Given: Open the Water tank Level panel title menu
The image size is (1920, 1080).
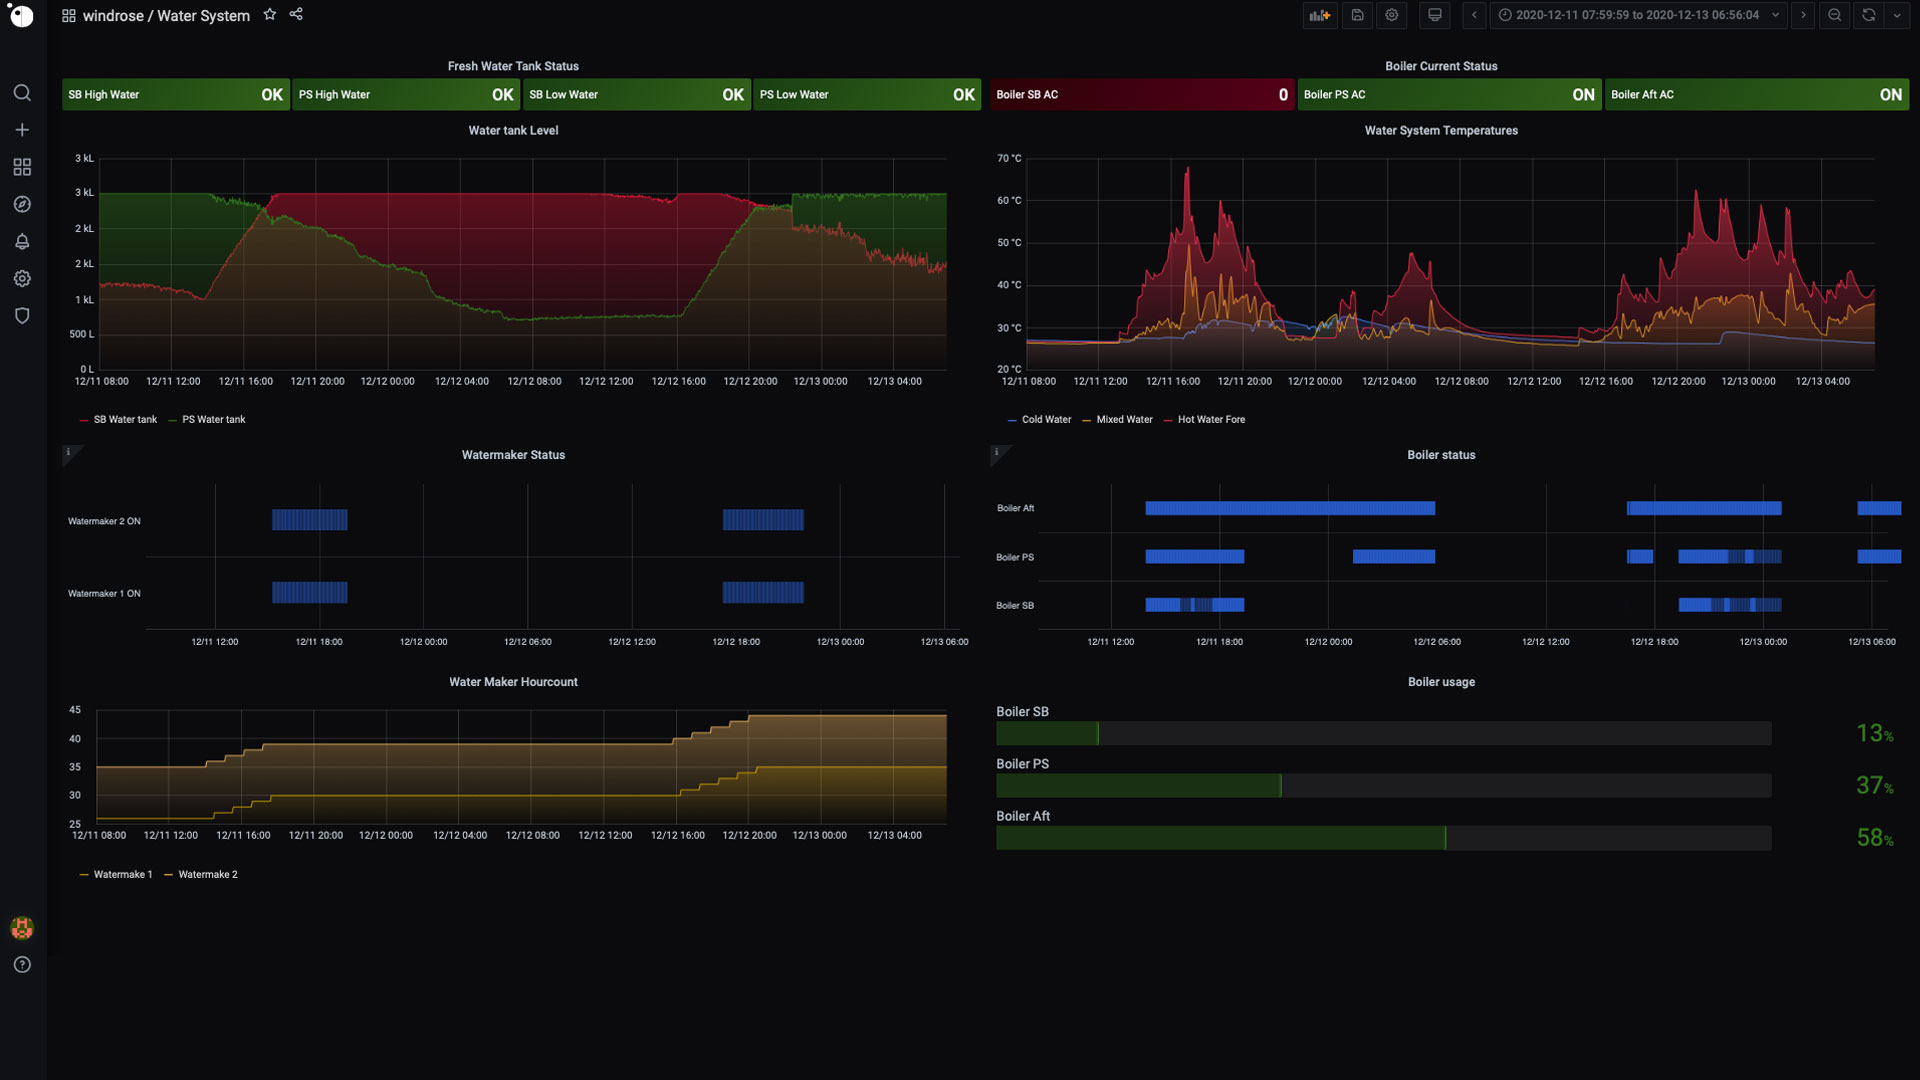Looking at the screenshot, I should pyautogui.click(x=513, y=131).
